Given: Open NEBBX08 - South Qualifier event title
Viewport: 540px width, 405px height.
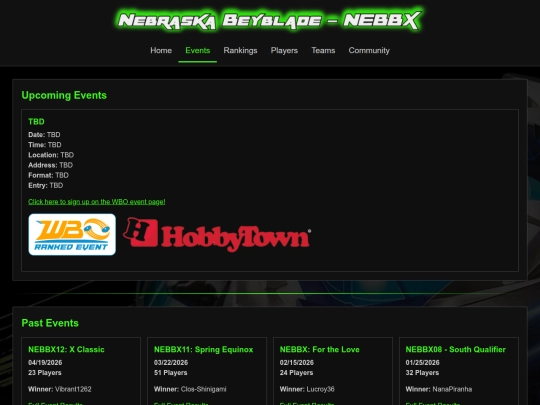Looking at the screenshot, I should pyautogui.click(x=455, y=350).
